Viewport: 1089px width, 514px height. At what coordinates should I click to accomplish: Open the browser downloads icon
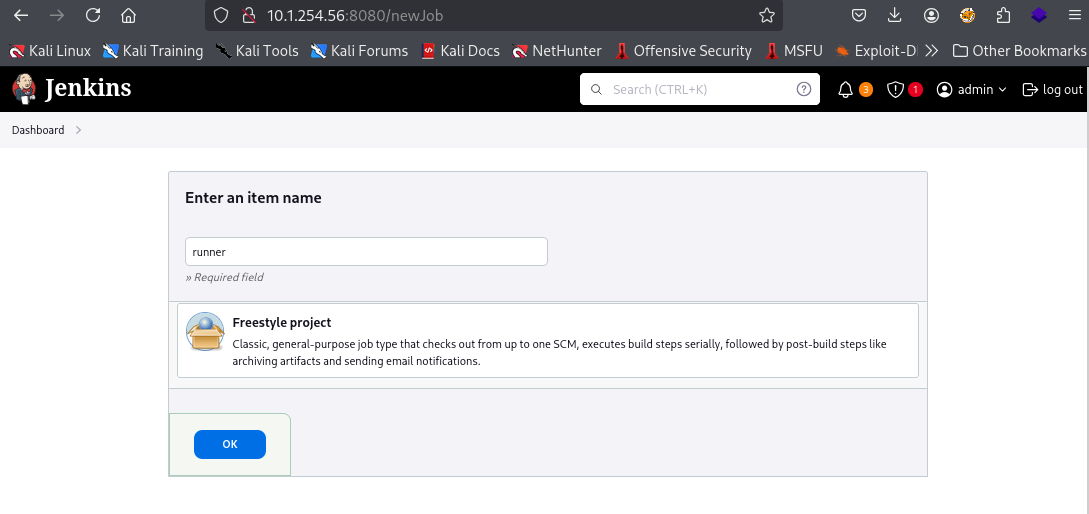point(895,15)
